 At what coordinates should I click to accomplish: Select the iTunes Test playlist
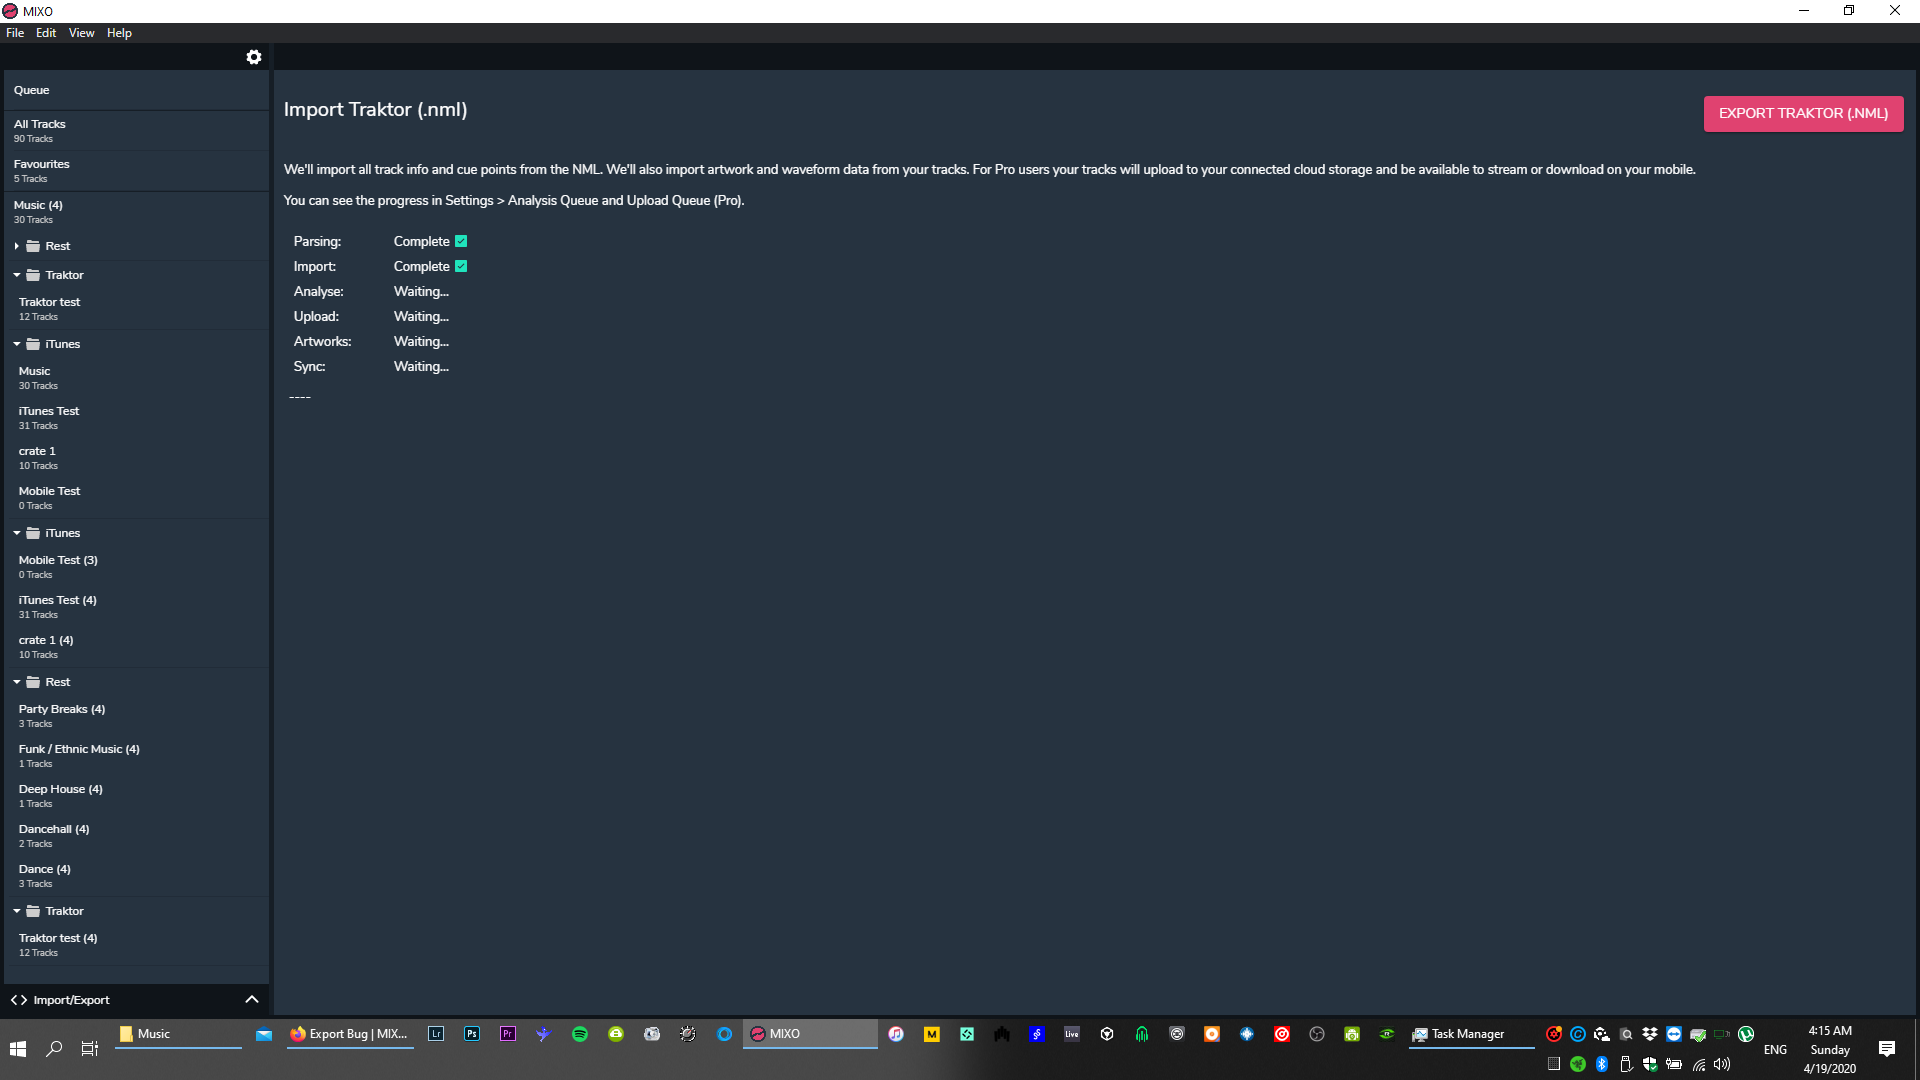(x=136, y=418)
